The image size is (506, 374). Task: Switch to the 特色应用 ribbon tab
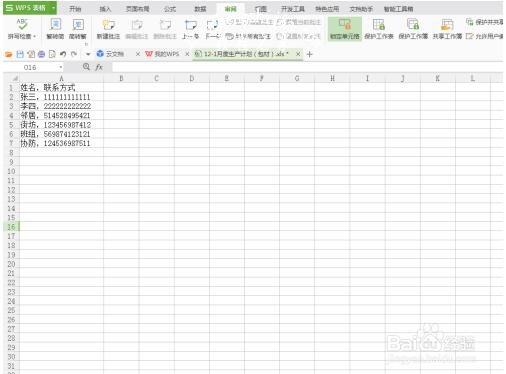click(x=327, y=9)
